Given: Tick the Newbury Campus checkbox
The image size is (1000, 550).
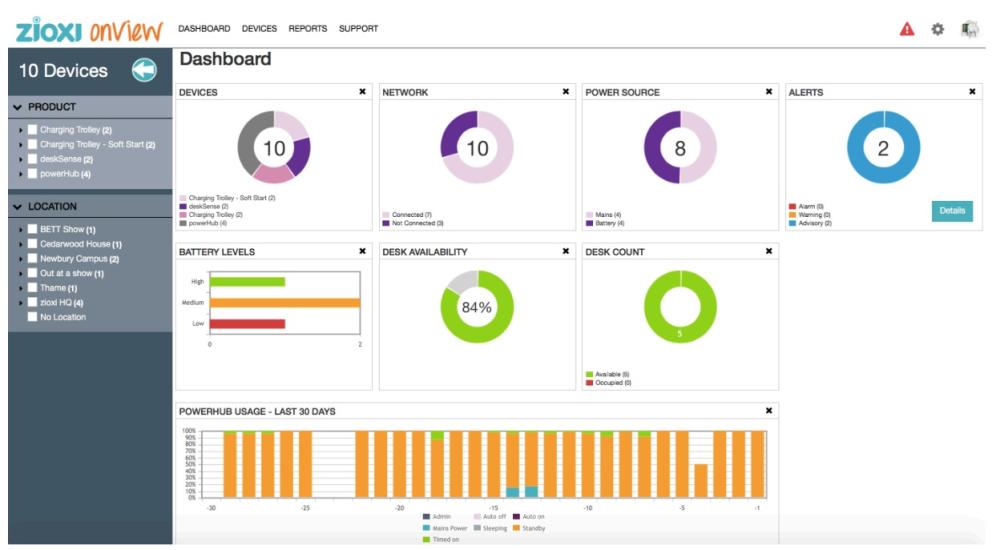Looking at the screenshot, I should 33,258.
